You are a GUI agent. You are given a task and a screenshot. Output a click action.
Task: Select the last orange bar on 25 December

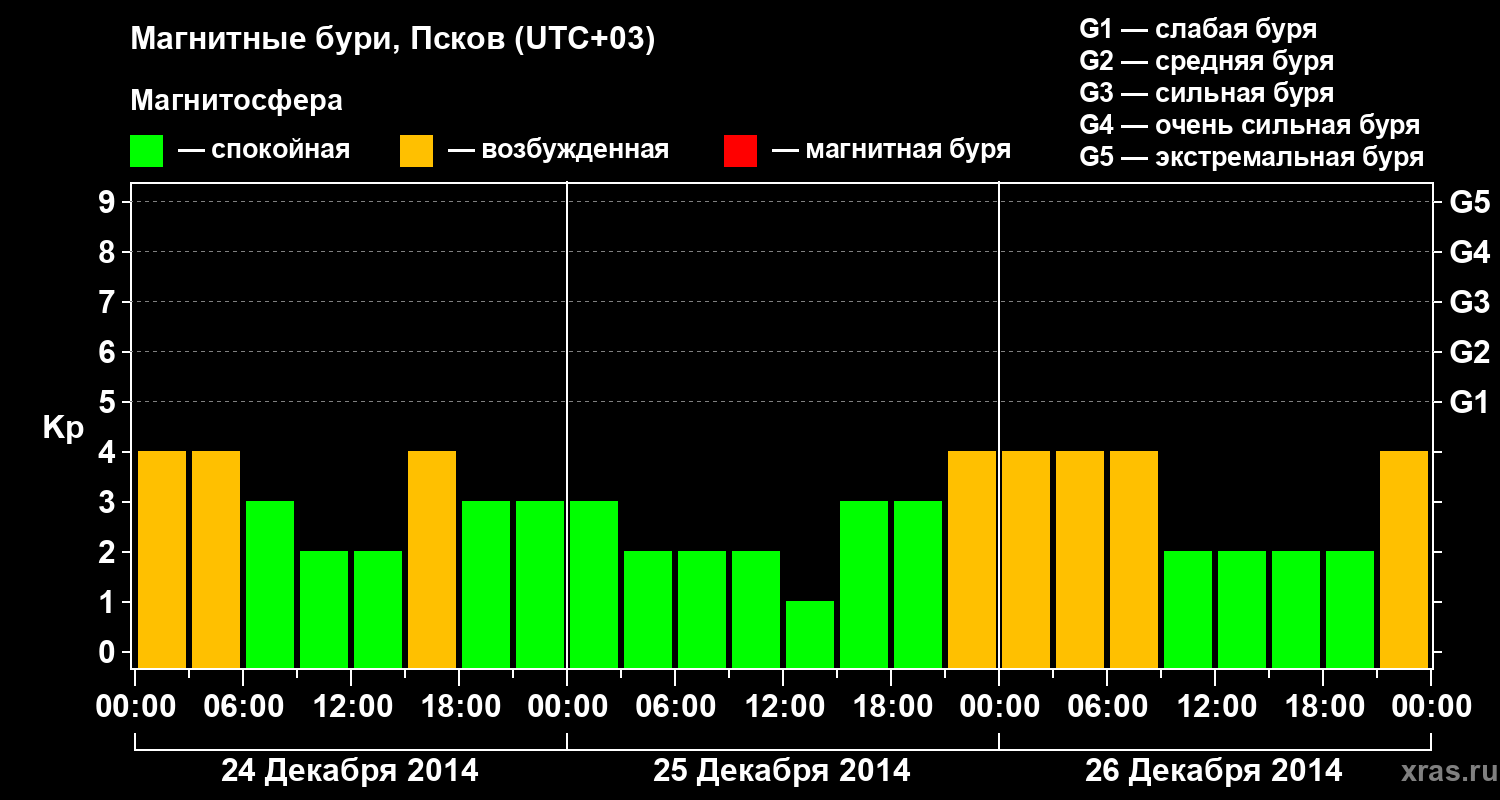point(972,559)
